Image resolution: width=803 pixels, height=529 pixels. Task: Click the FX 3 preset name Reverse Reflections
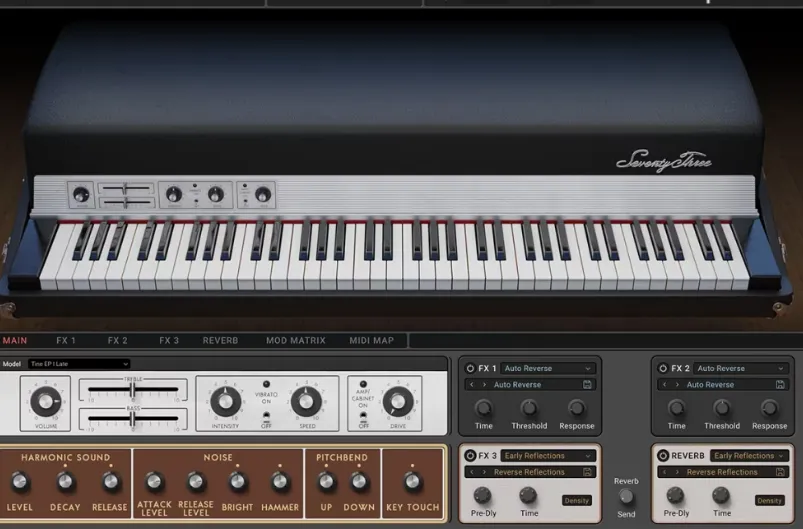(529, 472)
